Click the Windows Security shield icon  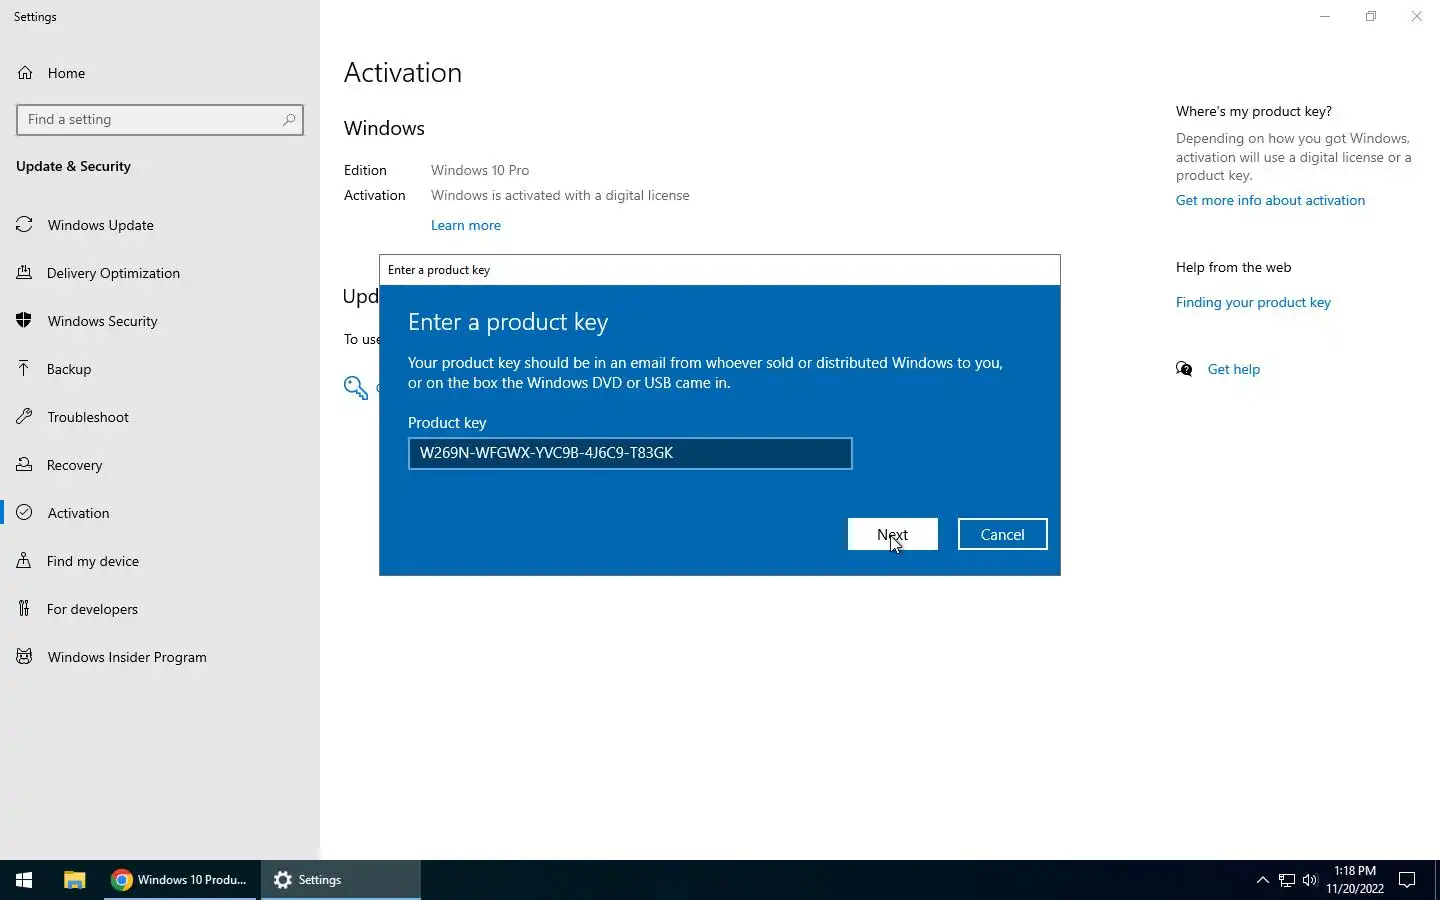coord(24,321)
